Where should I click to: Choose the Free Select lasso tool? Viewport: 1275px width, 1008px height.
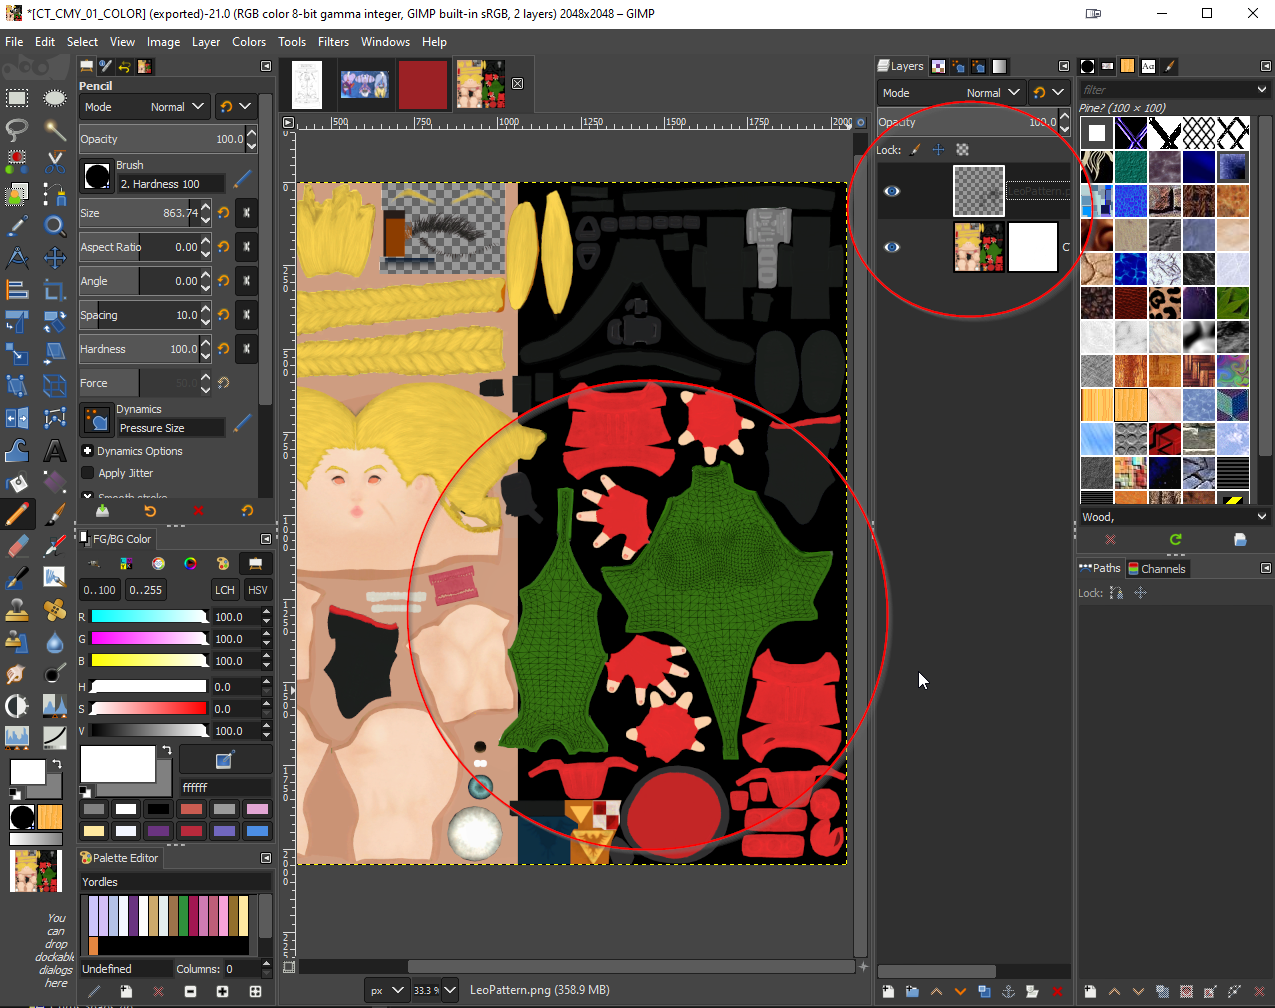[x=17, y=130]
